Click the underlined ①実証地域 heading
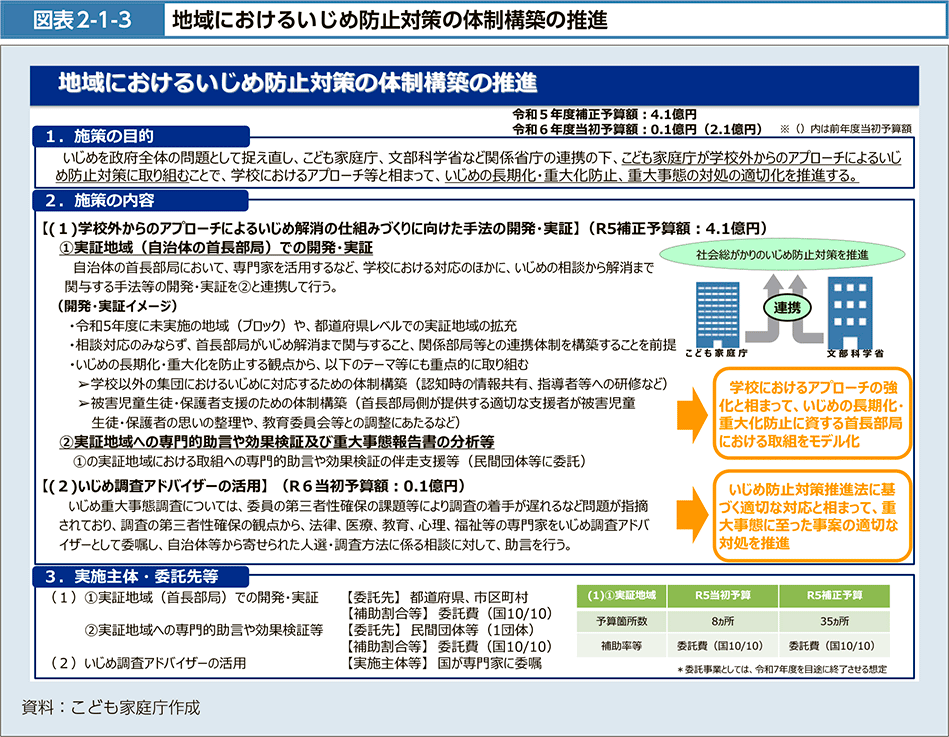The height and width of the screenshot is (737, 949). click(202, 249)
